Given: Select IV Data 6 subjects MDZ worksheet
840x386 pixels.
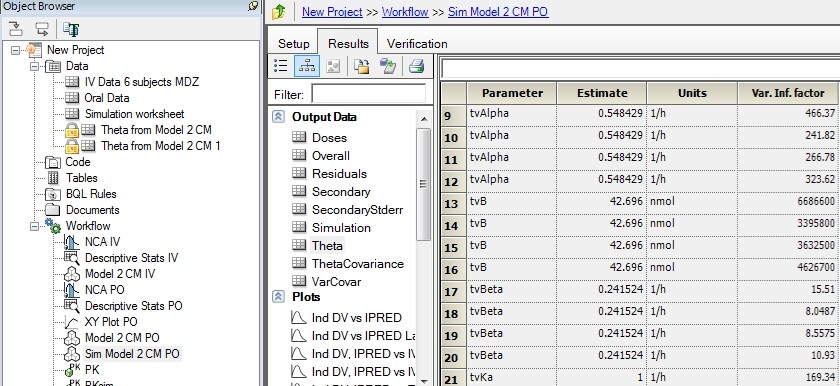Looking at the screenshot, I should pyautogui.click(x=141, y=82).
